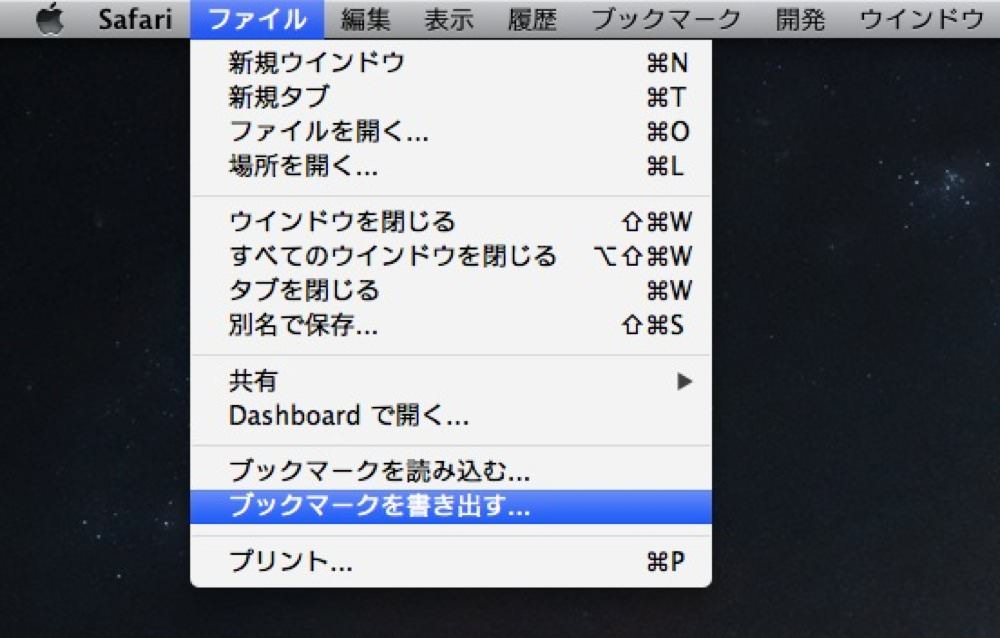The width and height of the screenshot is (1000, 638).
Task: Select 場所を開く… menu item
Action: pos(451,166)
